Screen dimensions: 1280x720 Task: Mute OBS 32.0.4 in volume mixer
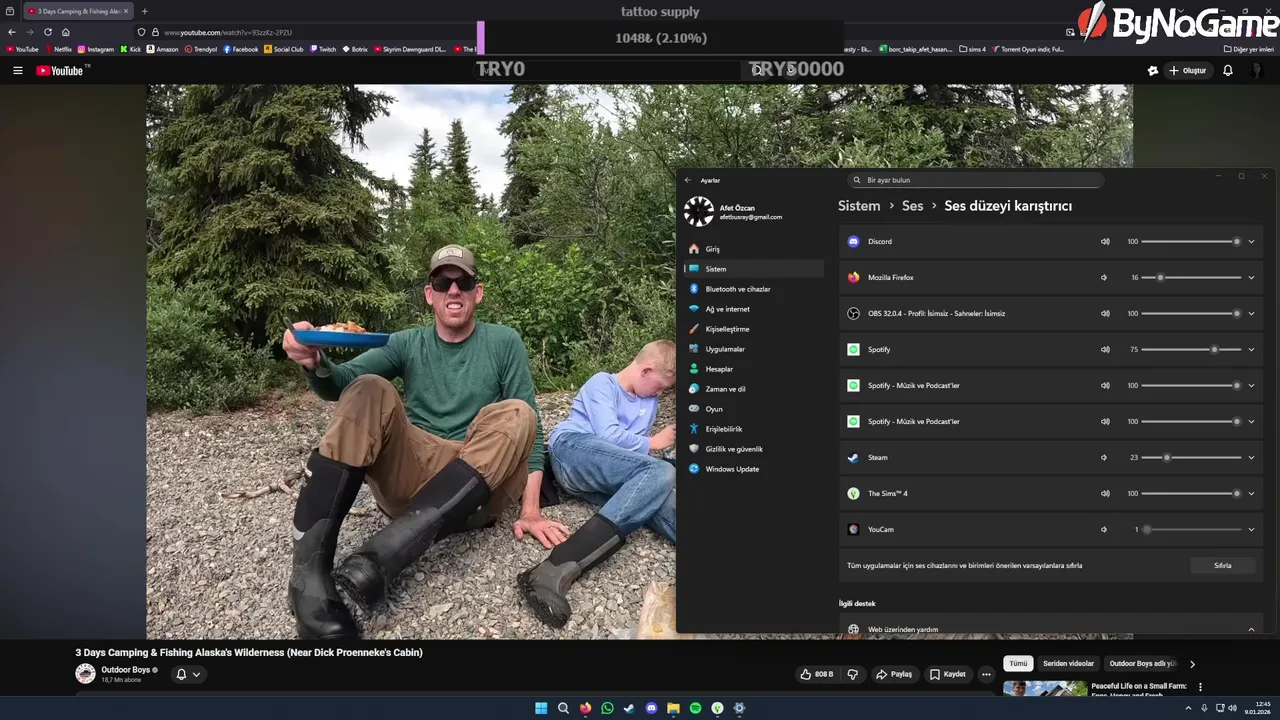[x=1105, y=313]
